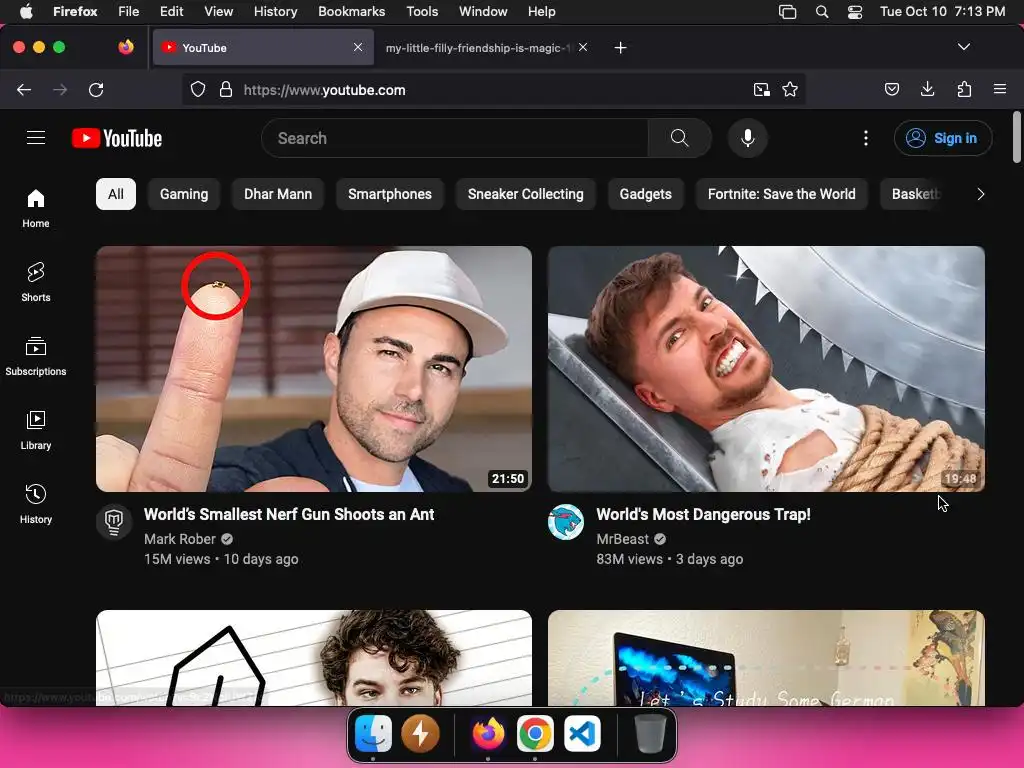Screen dimensions: 1024x768
Task: Open the Firefox File menu
Action: coord(129,12)
